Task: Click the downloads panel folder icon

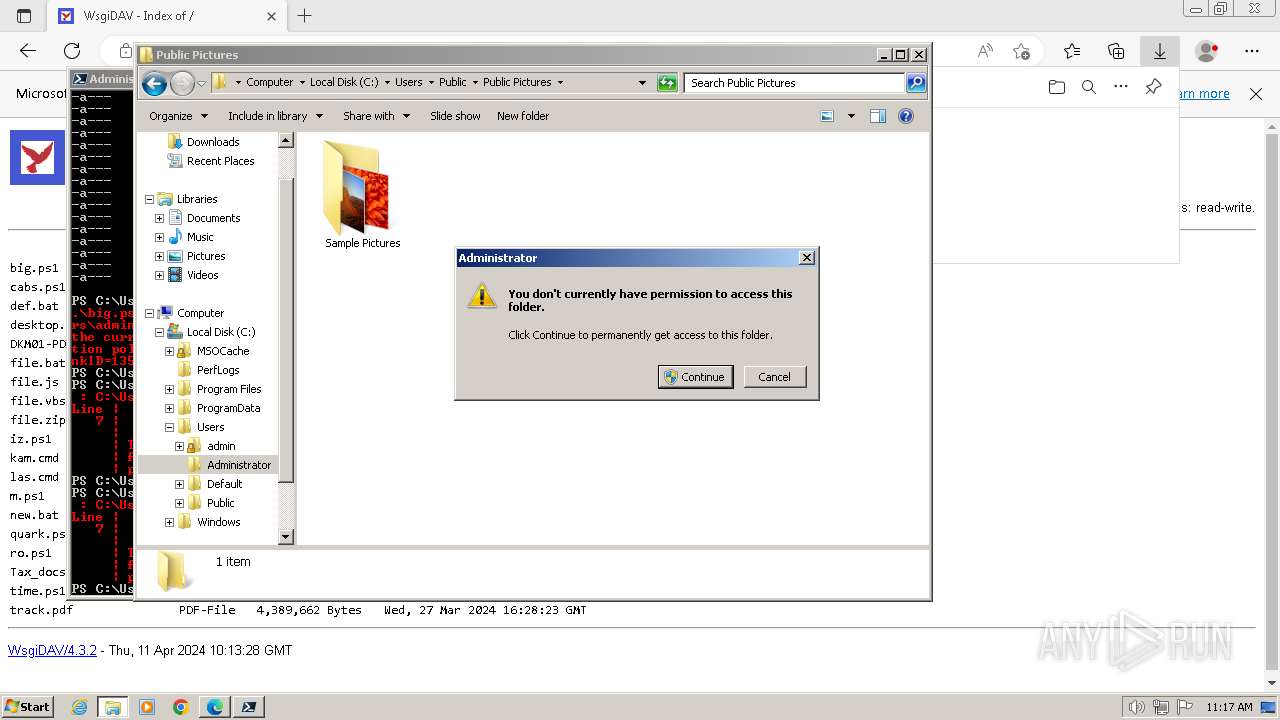Action: point(1057,87)
